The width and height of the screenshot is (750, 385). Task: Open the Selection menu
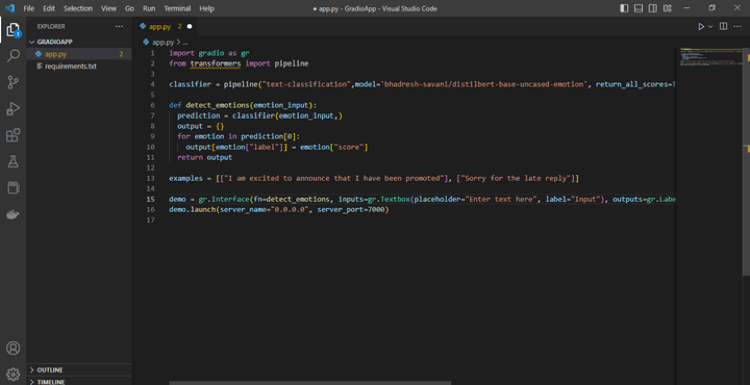click(78, 9)
